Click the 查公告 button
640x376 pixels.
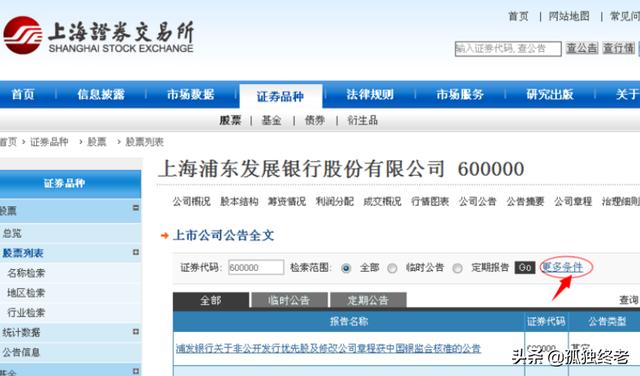click(x=582, y=48)
